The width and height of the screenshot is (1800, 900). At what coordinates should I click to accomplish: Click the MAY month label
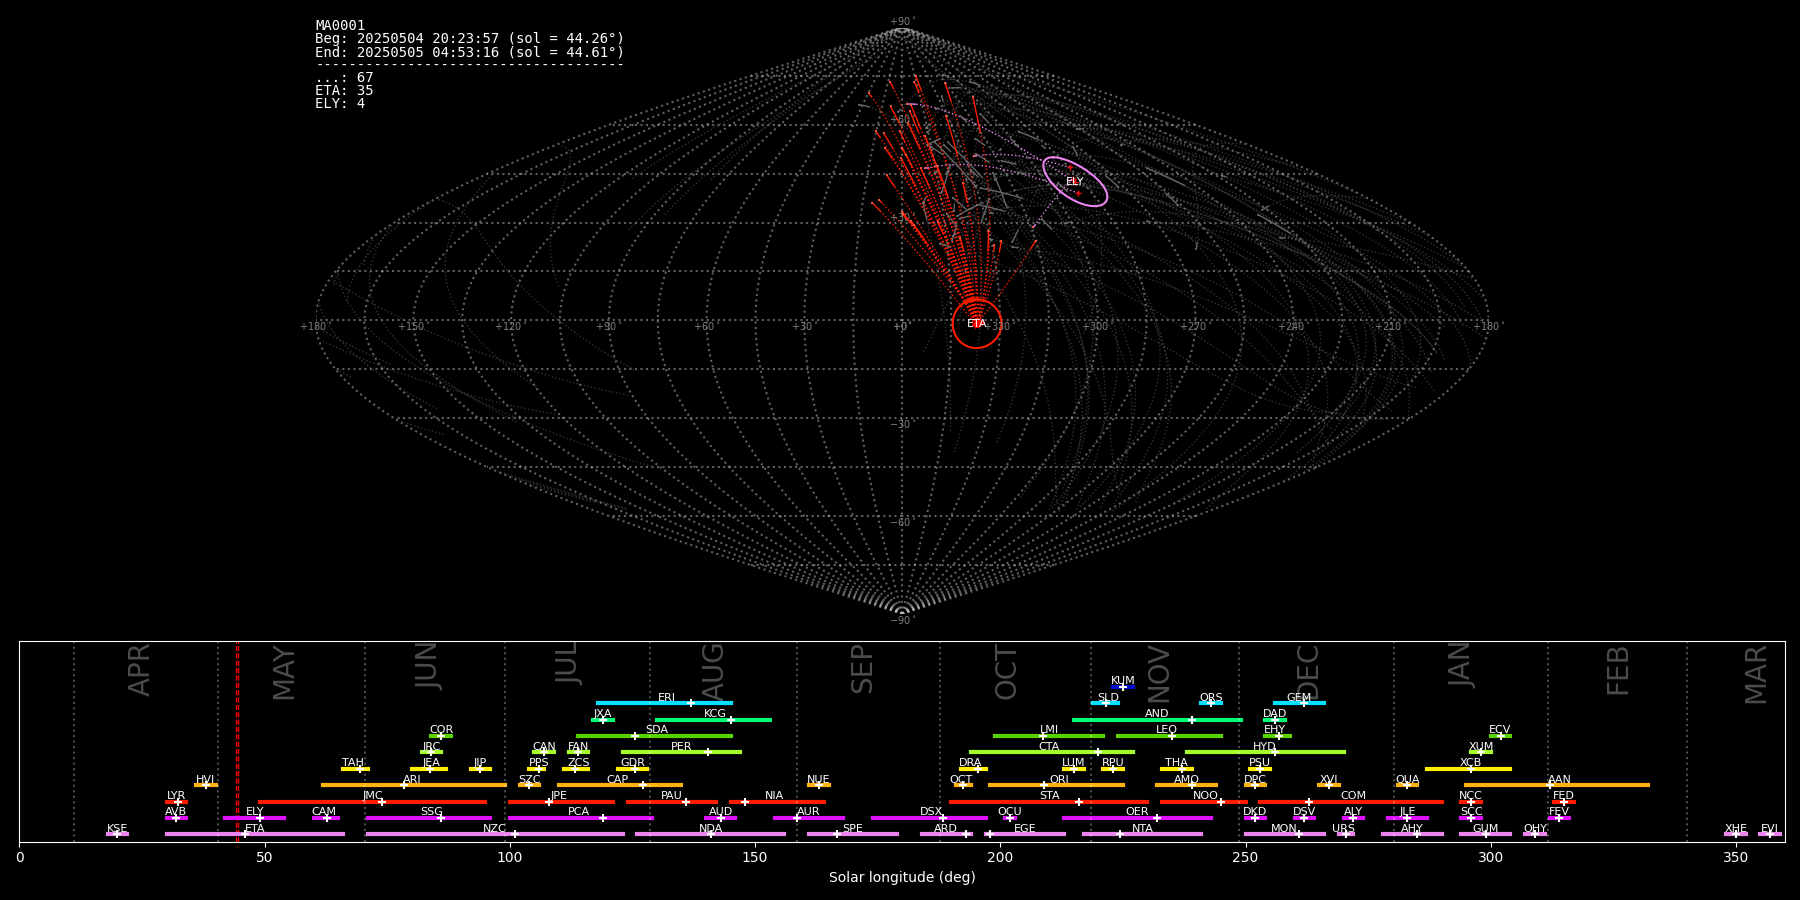pyautogui.click(x=284, y=673)
